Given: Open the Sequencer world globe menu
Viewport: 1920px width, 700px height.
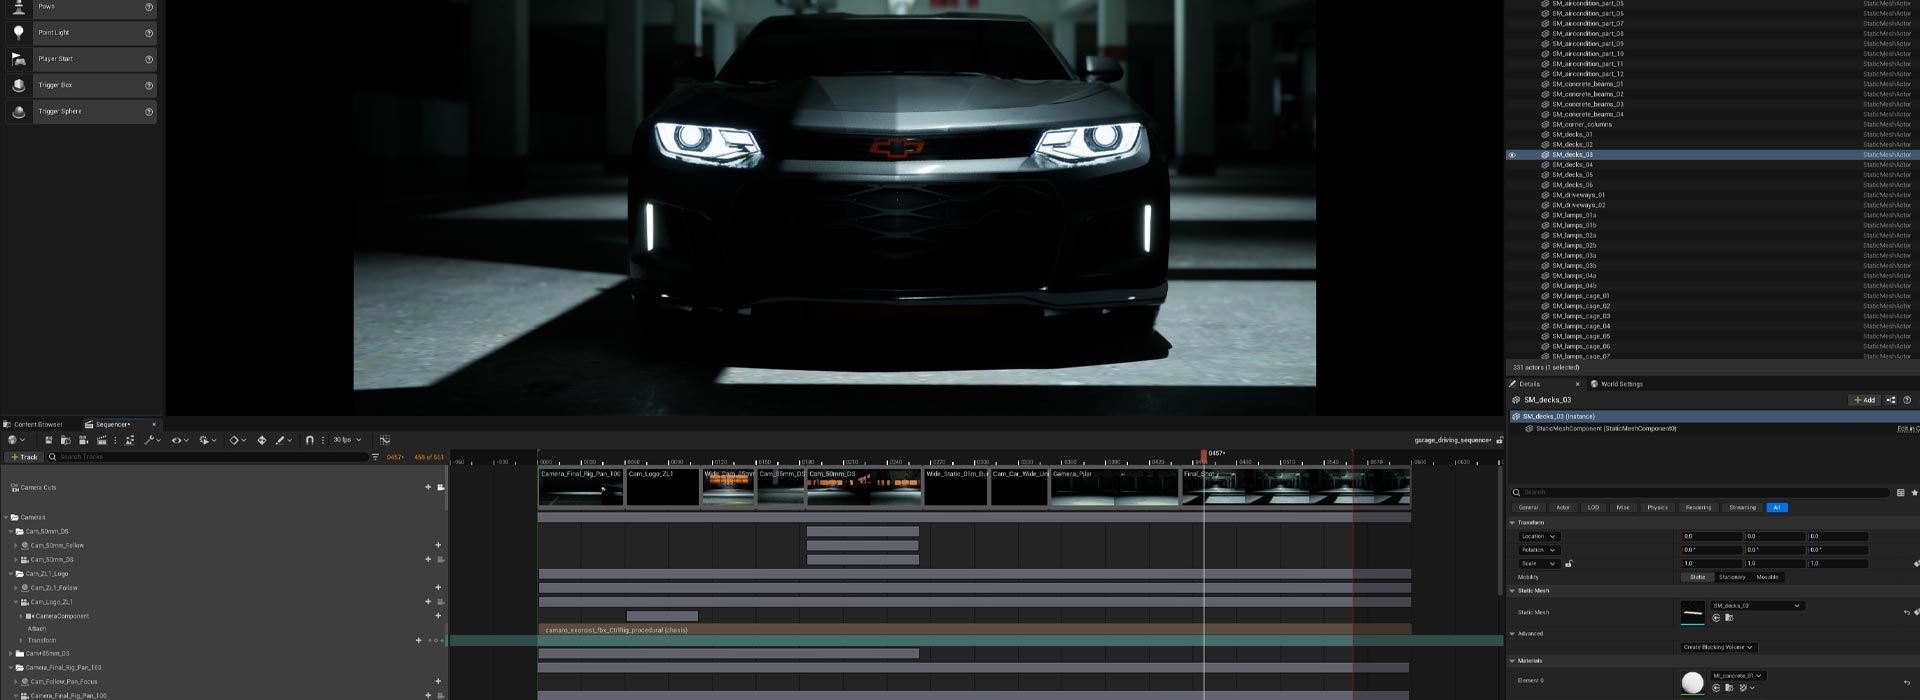Looking at the screenshot, I should coord(15,440).
